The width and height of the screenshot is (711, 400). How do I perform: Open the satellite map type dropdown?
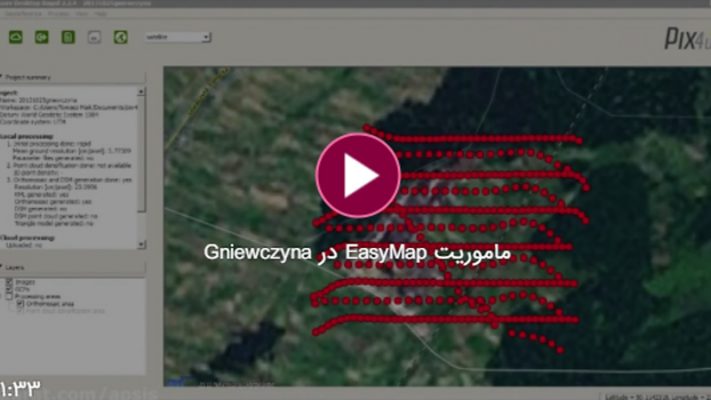[x=178, y=37]
